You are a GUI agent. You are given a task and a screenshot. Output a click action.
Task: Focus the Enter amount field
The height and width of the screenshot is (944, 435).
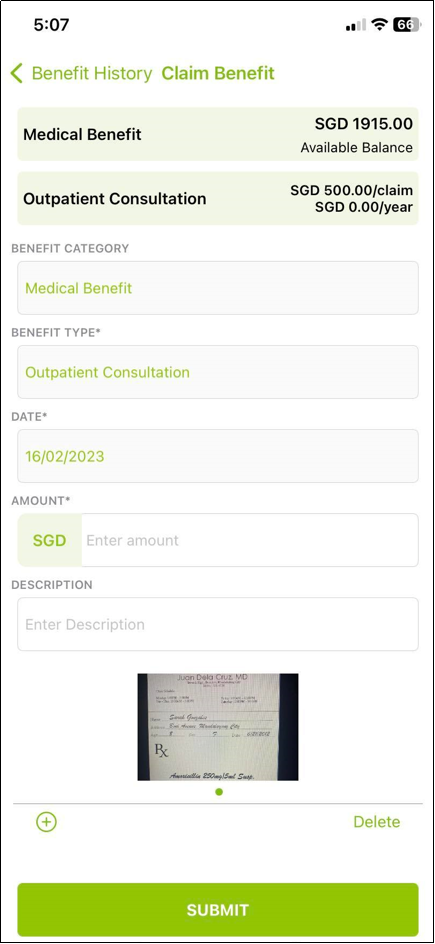click(x=250, y=540)
